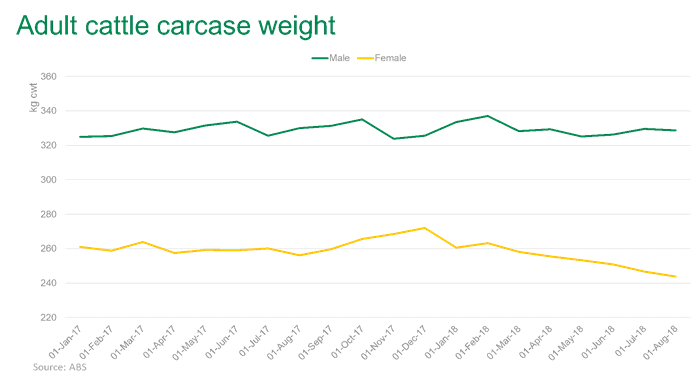Click the 01-Jan-17 x-axis label

point(65,342)
